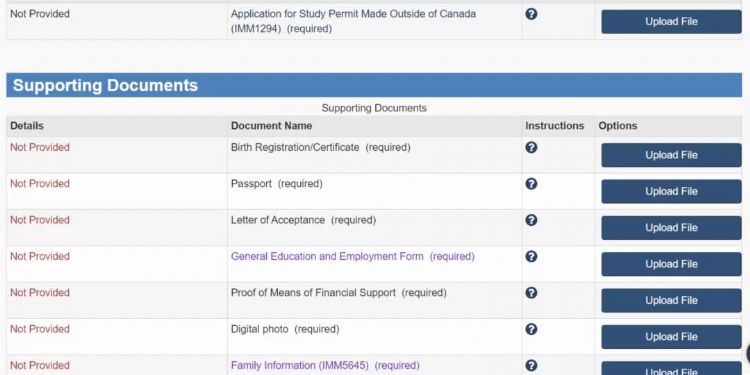Screen dimensions: 750x375
Task: Upload file for Digital photo
Action: point(671,337)
